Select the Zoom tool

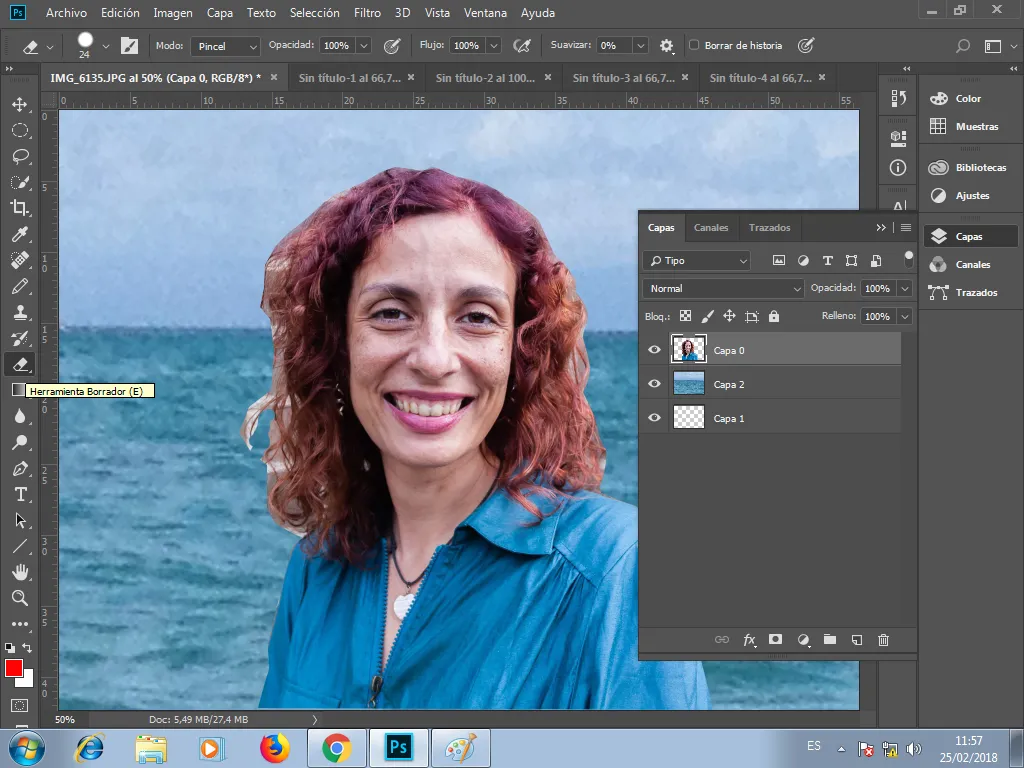click(x=20, y=598)
